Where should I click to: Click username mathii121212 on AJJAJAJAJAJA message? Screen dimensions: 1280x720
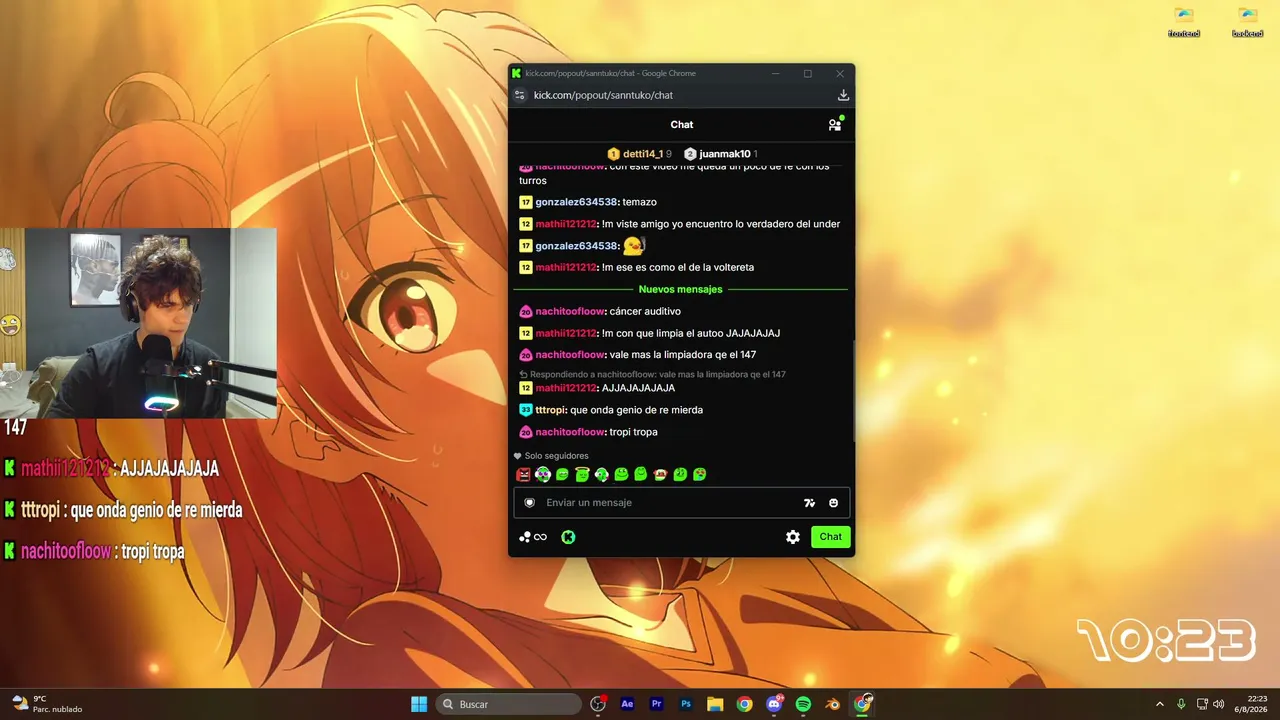(566, 388)
